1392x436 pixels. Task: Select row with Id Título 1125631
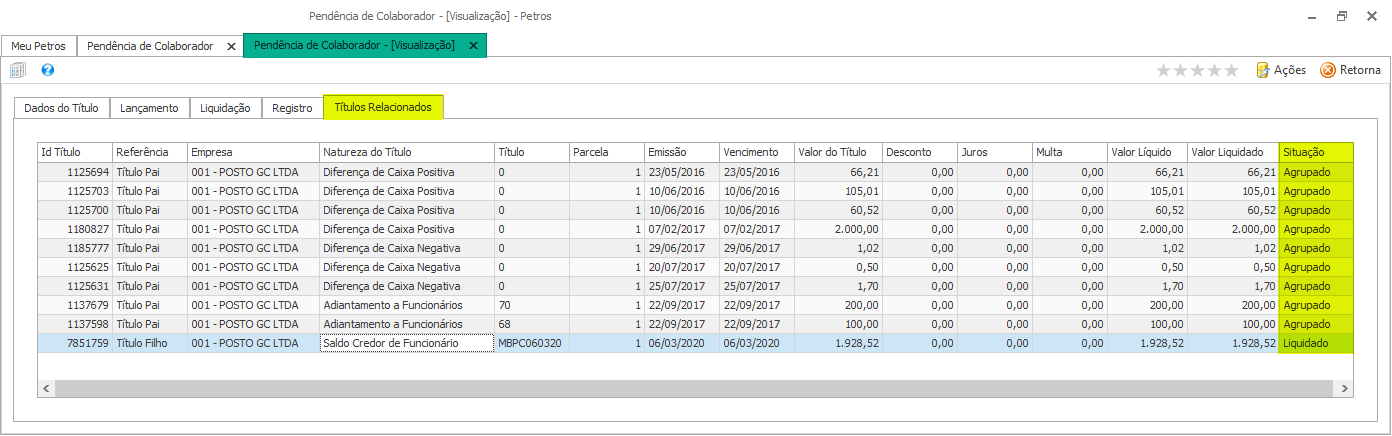point(695,286)
